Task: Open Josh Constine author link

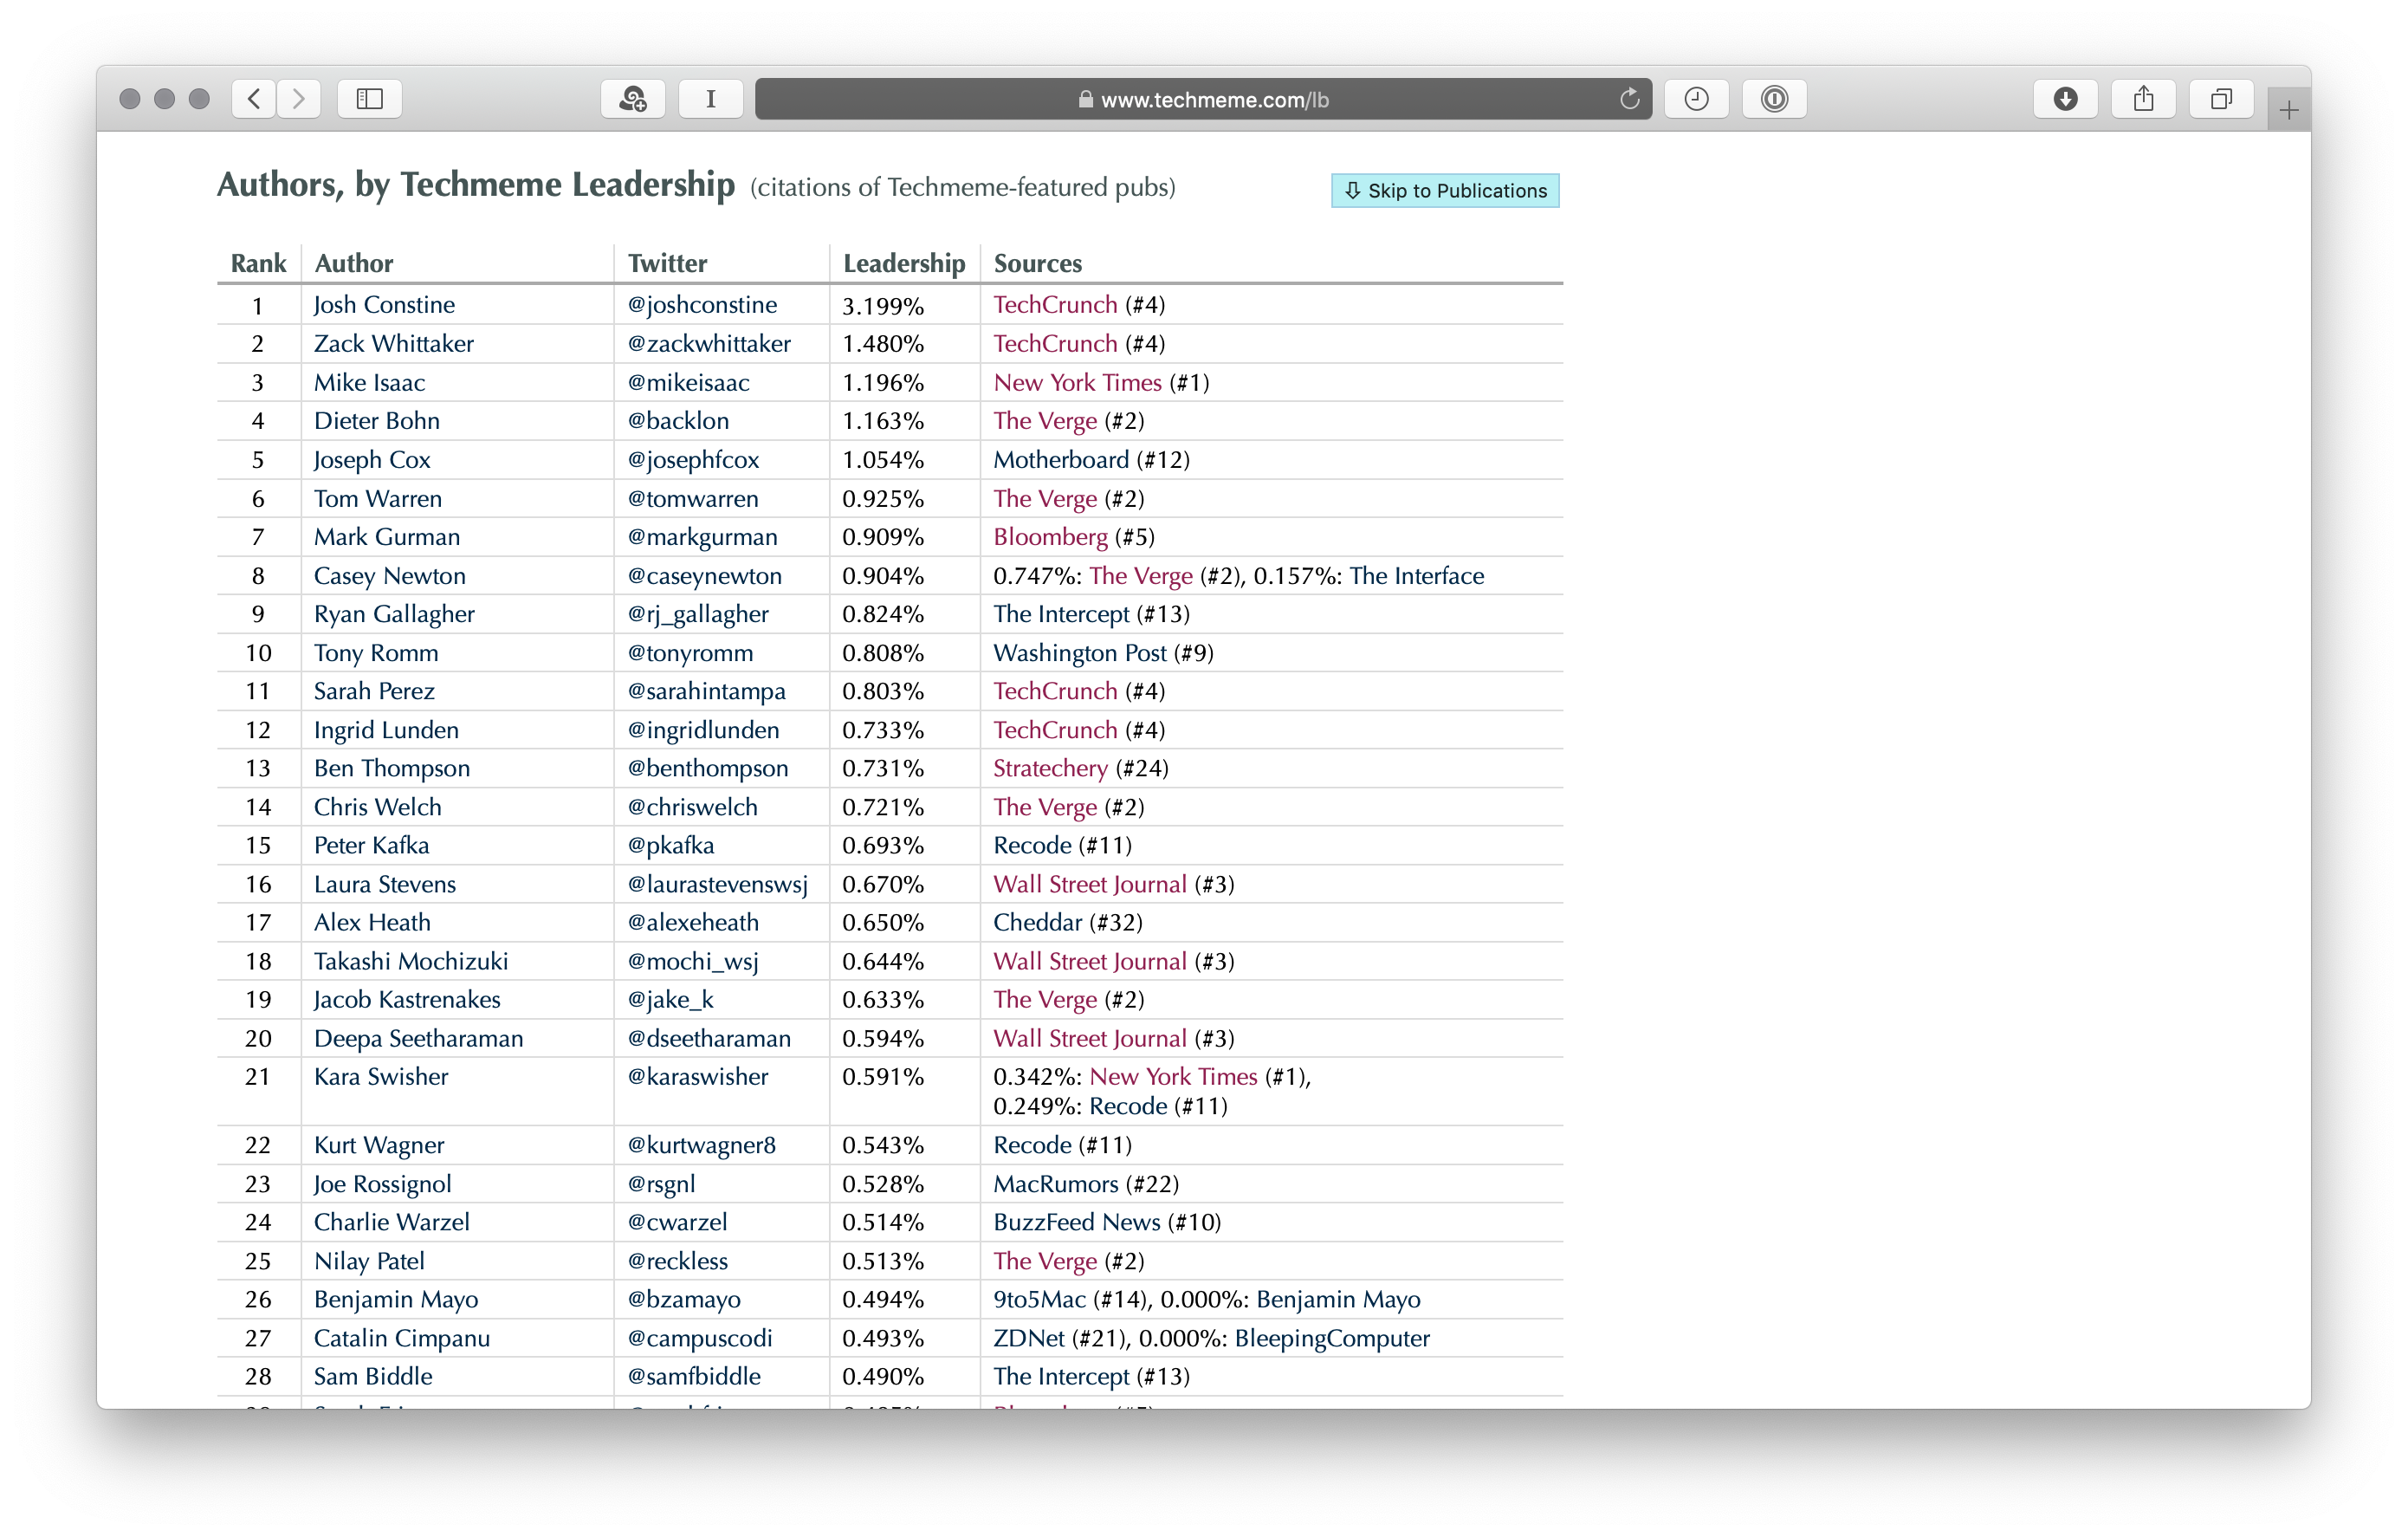Action: pos(384,305)
